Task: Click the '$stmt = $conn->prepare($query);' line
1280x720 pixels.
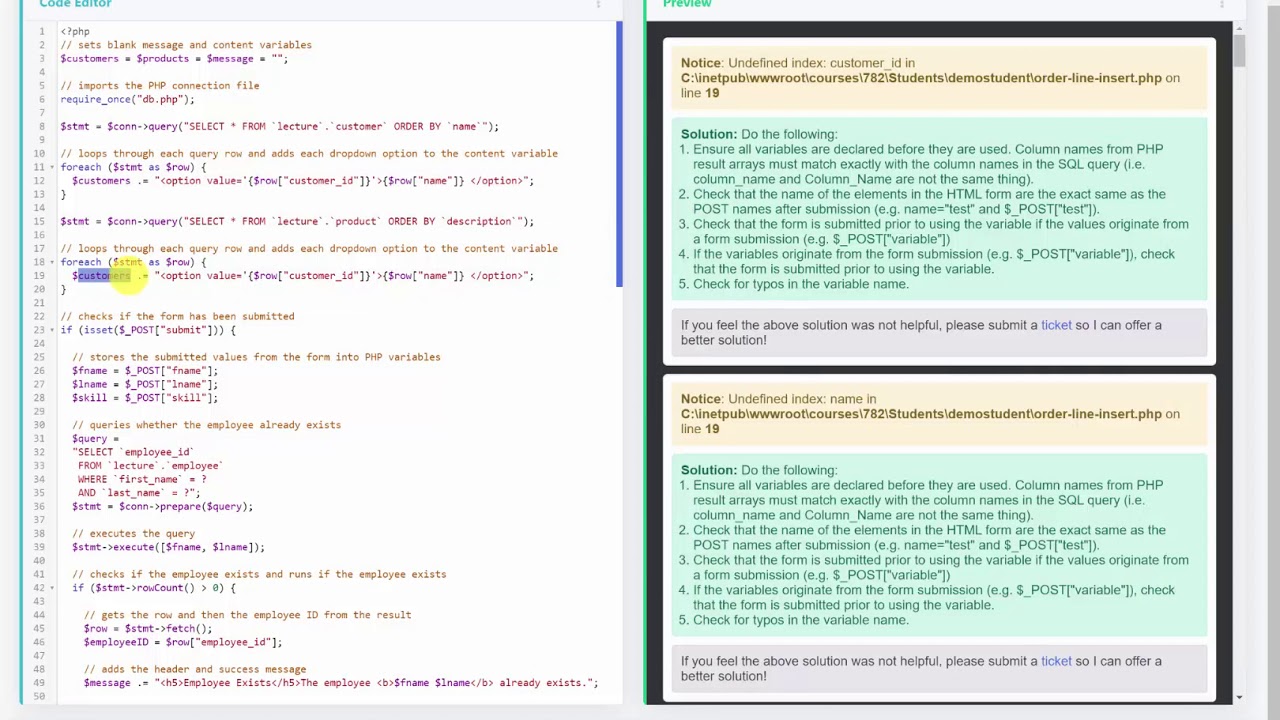Action: (x=162, y=507)
